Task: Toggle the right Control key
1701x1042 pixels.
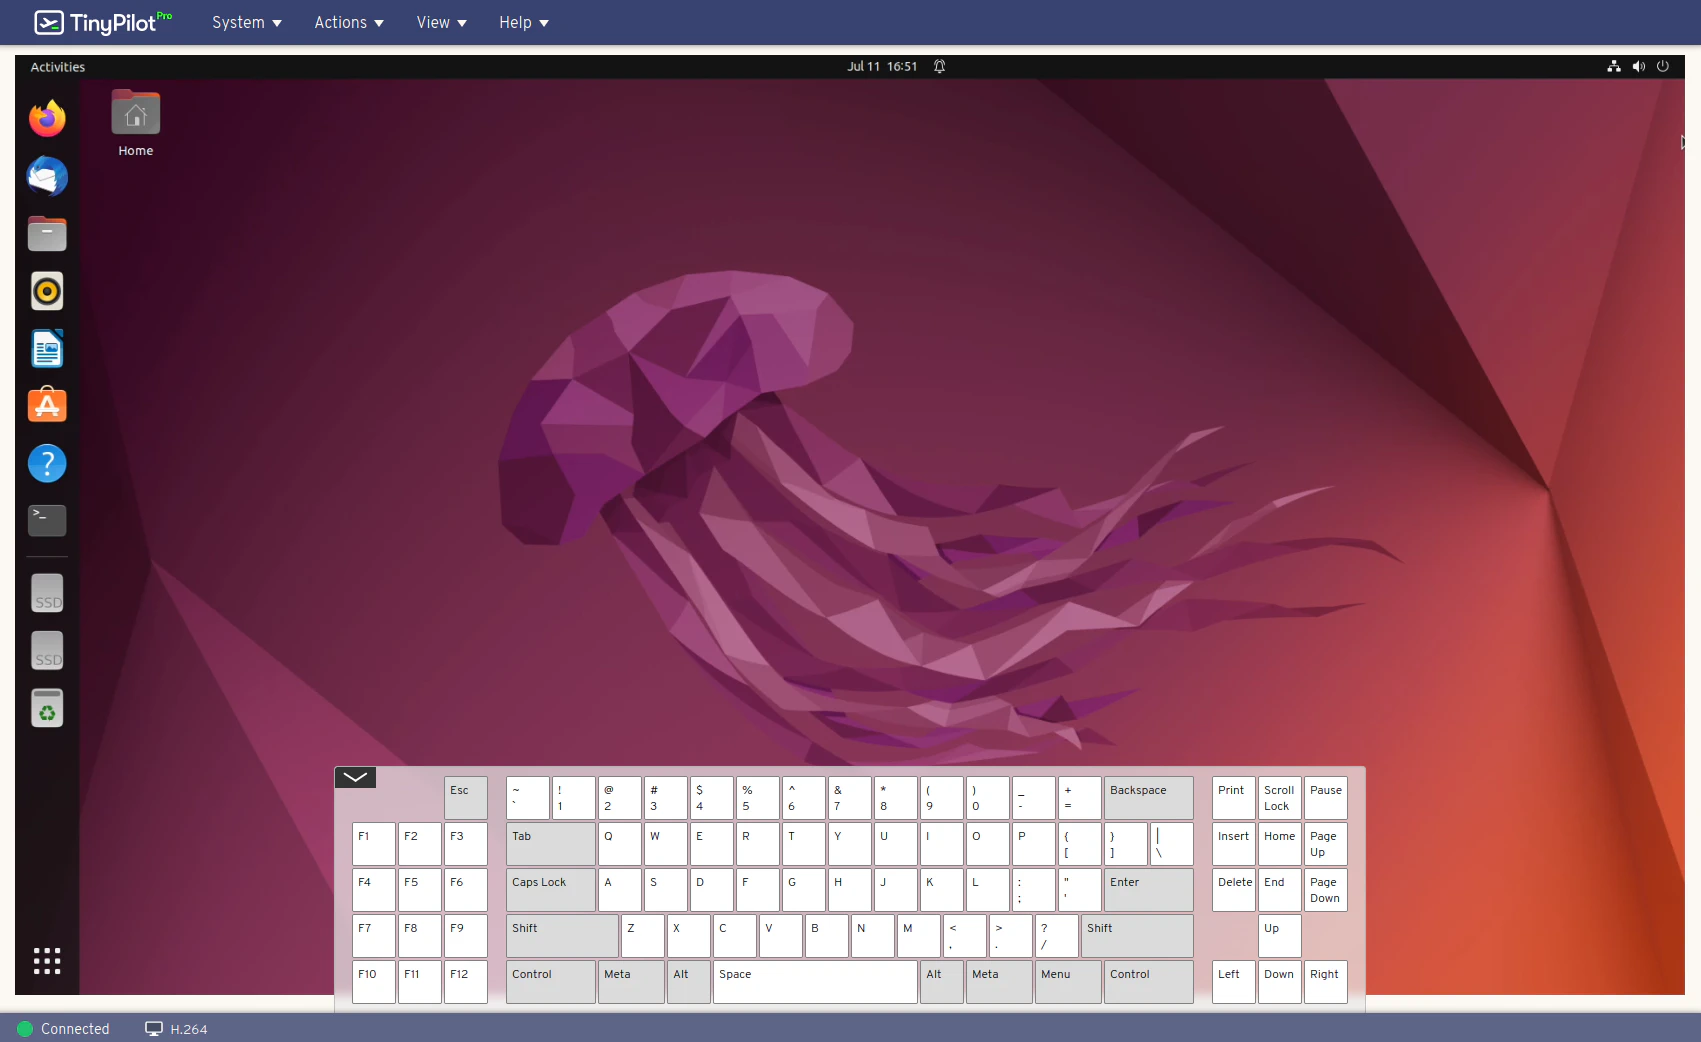Action: pos(1149,982)
